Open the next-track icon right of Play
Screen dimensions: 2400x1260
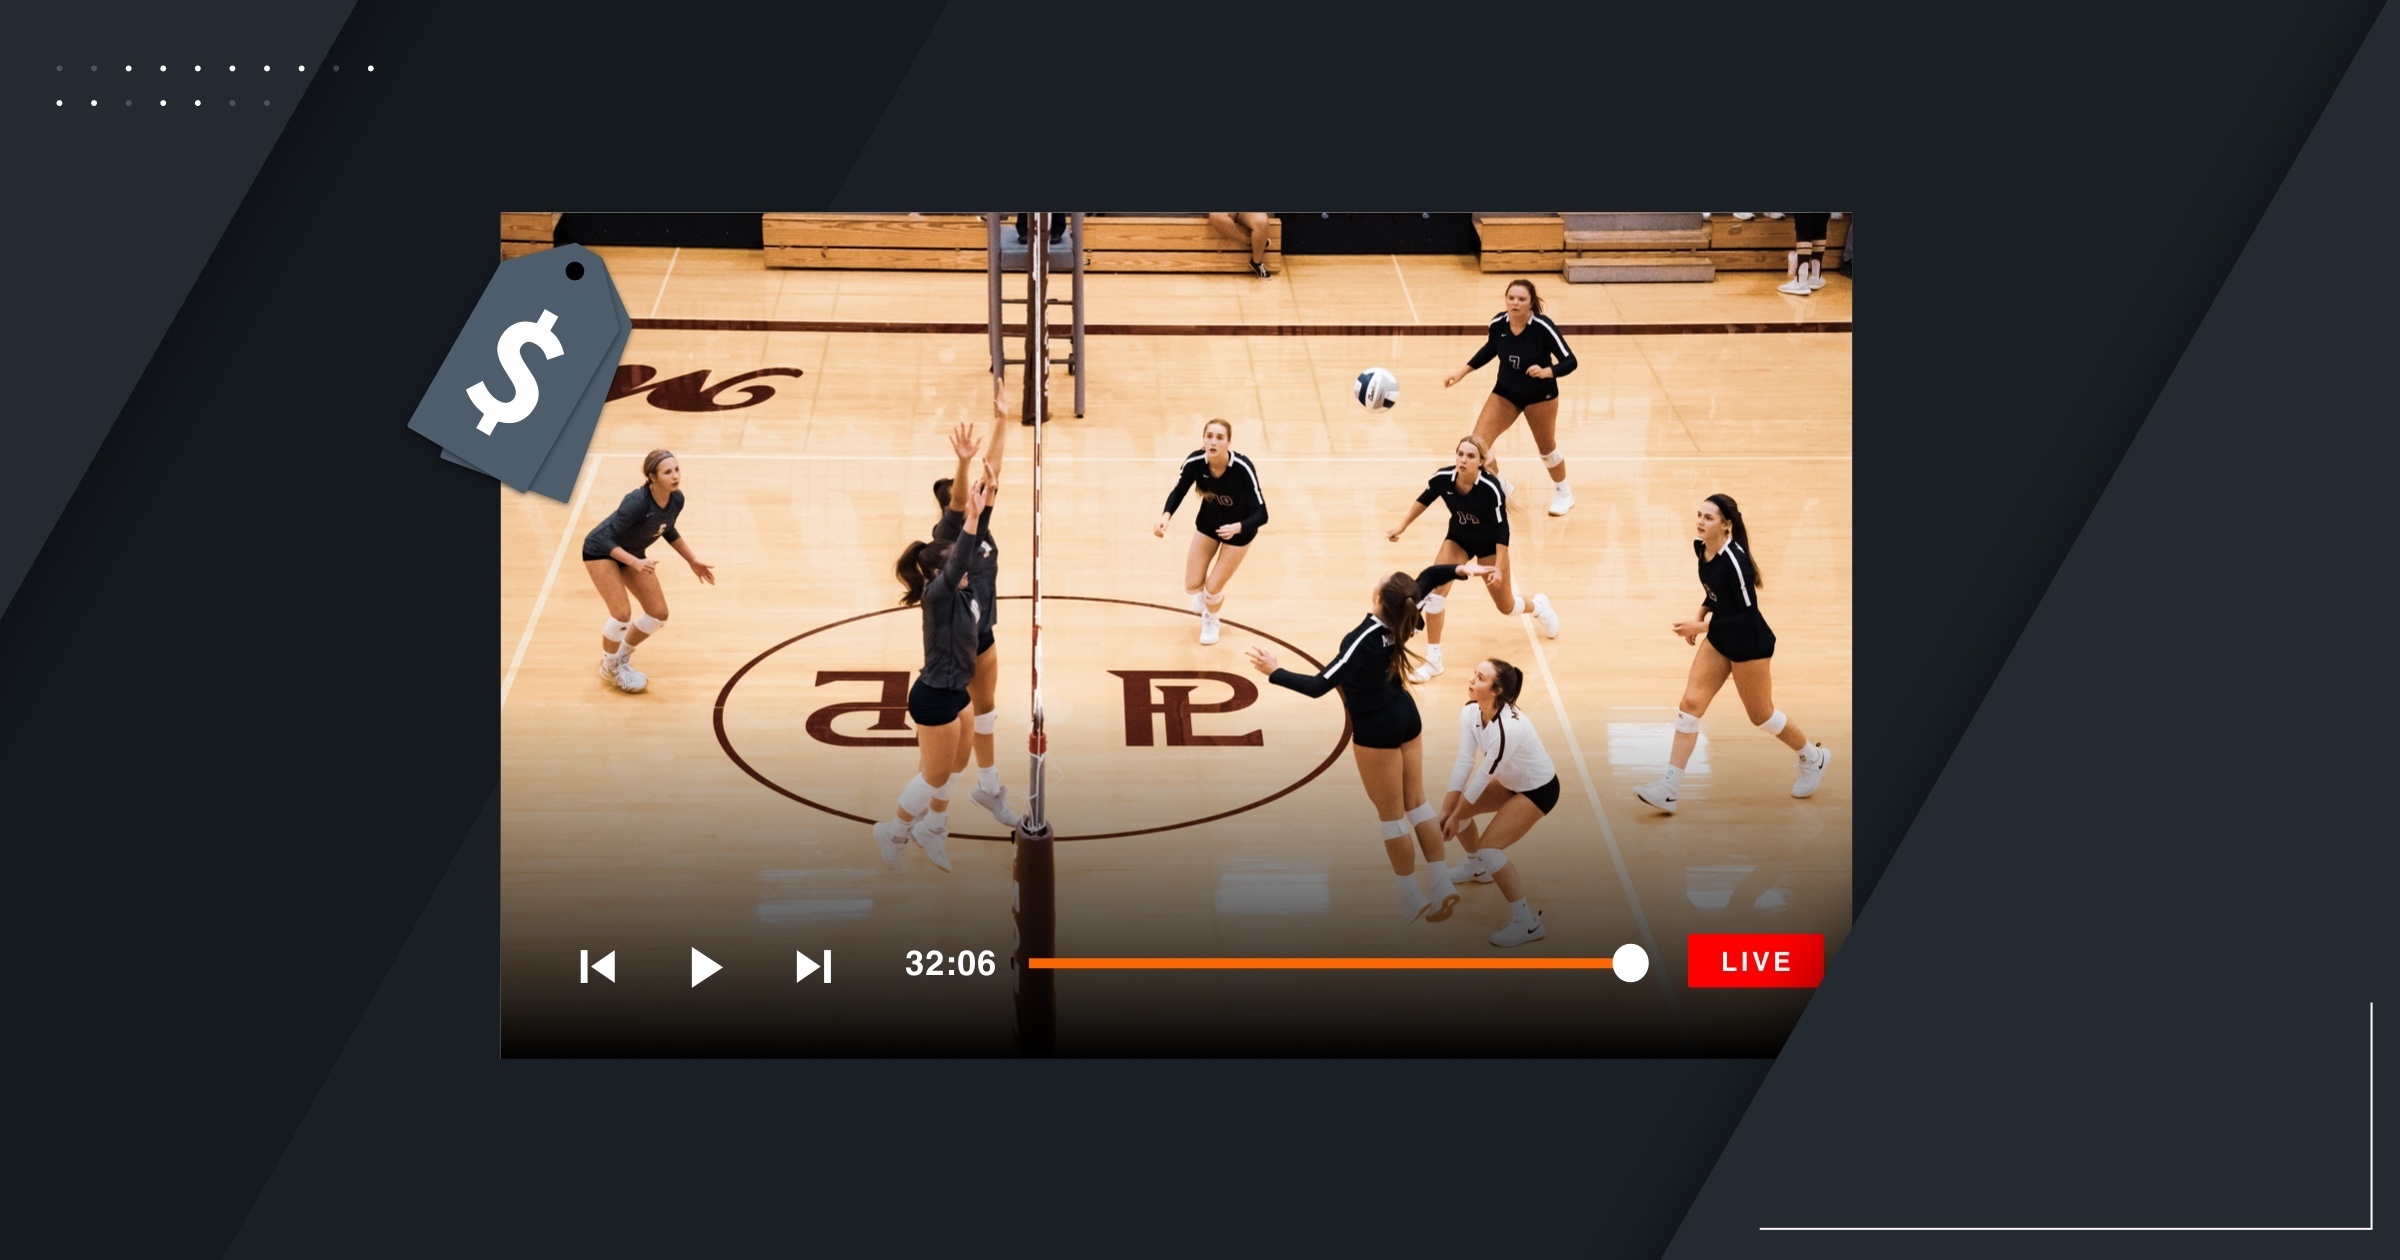click(814, 965)
